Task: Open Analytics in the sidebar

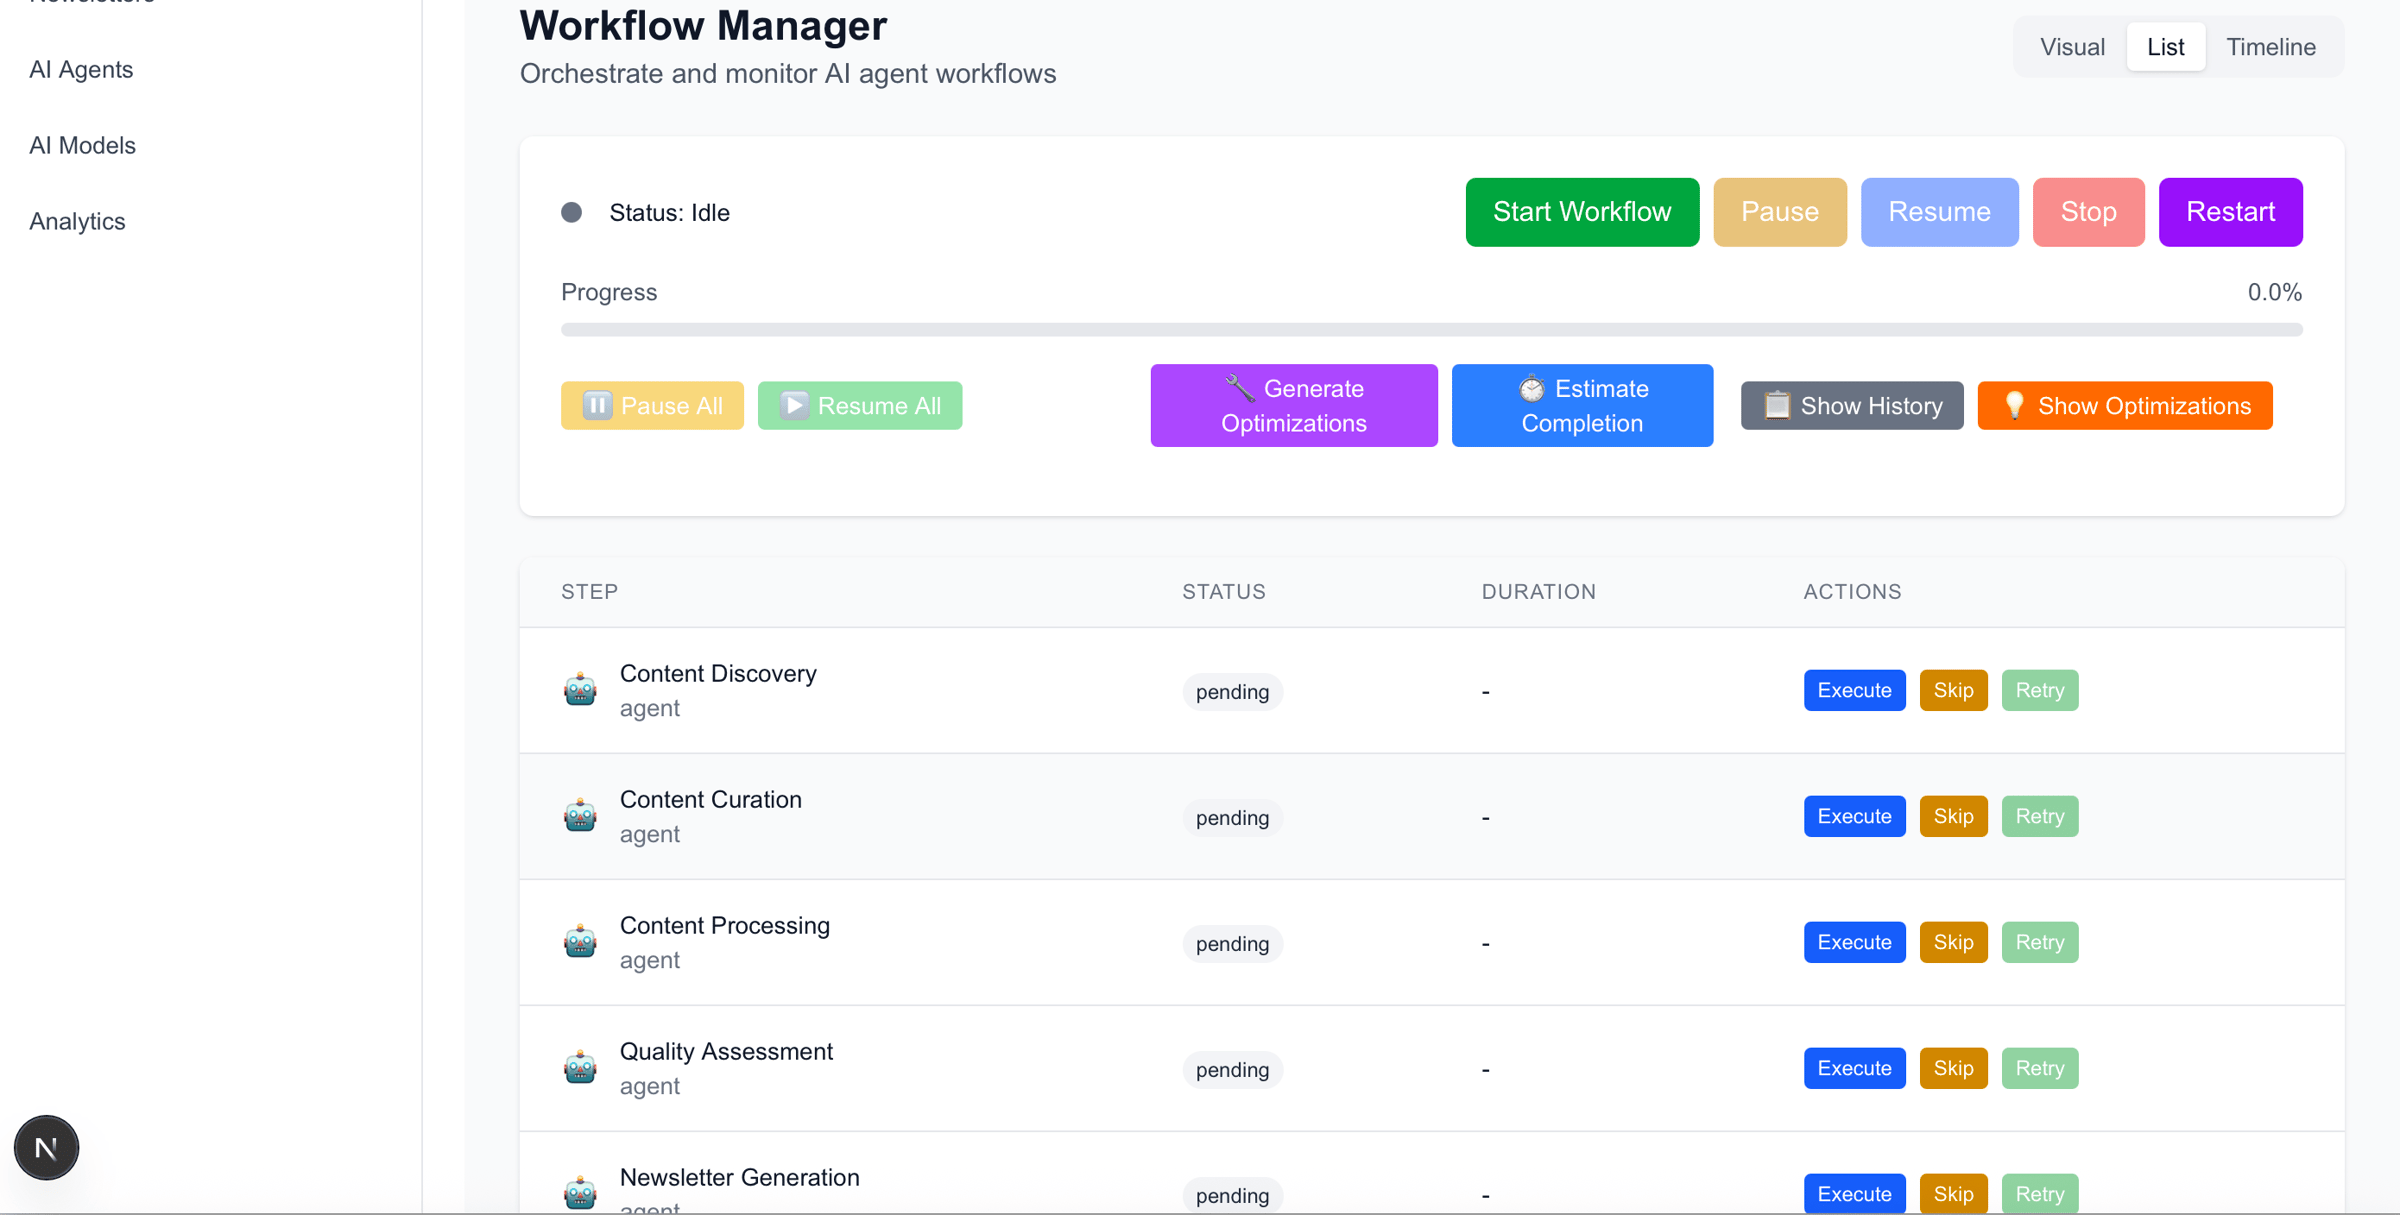Action: coord(77,221)
